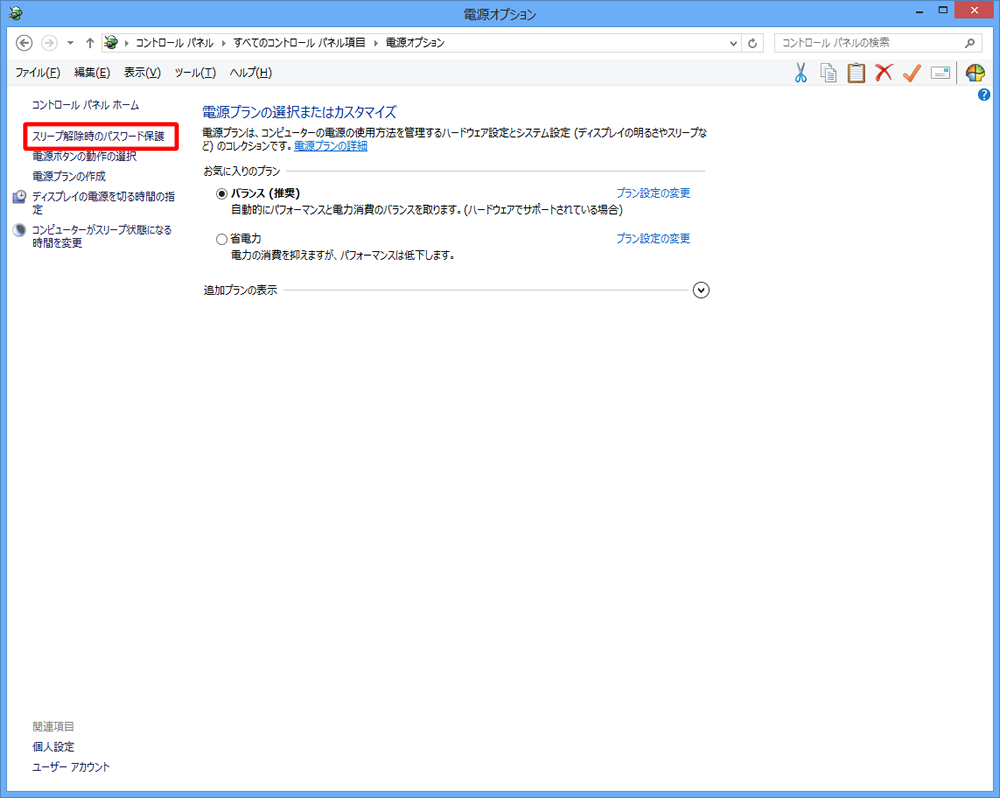
Task: Expand breadcrumb arrow after コントロール パネル
Action: click(x=223, y=43)
